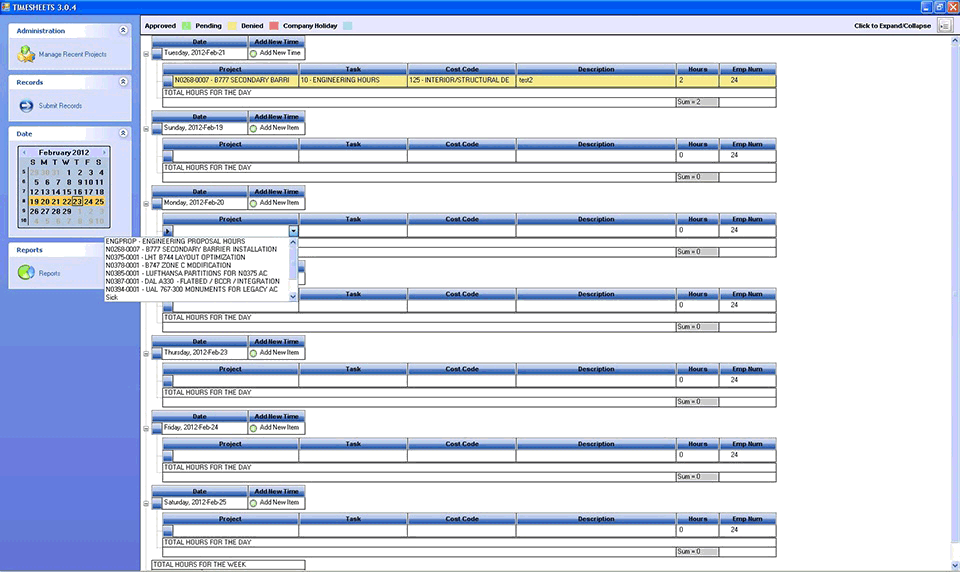Image resolution: width=960 pixels, height=572 pixels.
Task: Select row marker of Friday 2012-Feb-24 date row
Action: pyautogui.click(x=157, y=427)
